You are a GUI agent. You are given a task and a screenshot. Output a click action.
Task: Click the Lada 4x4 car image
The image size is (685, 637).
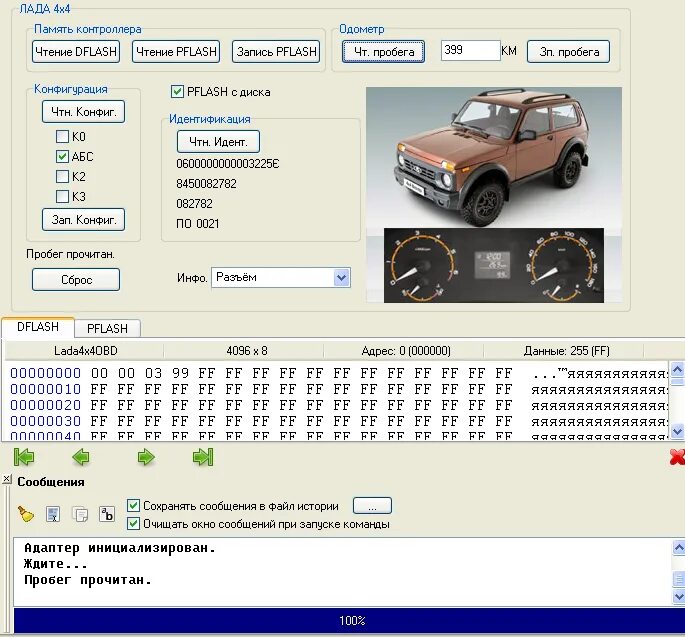pos(494,157)
